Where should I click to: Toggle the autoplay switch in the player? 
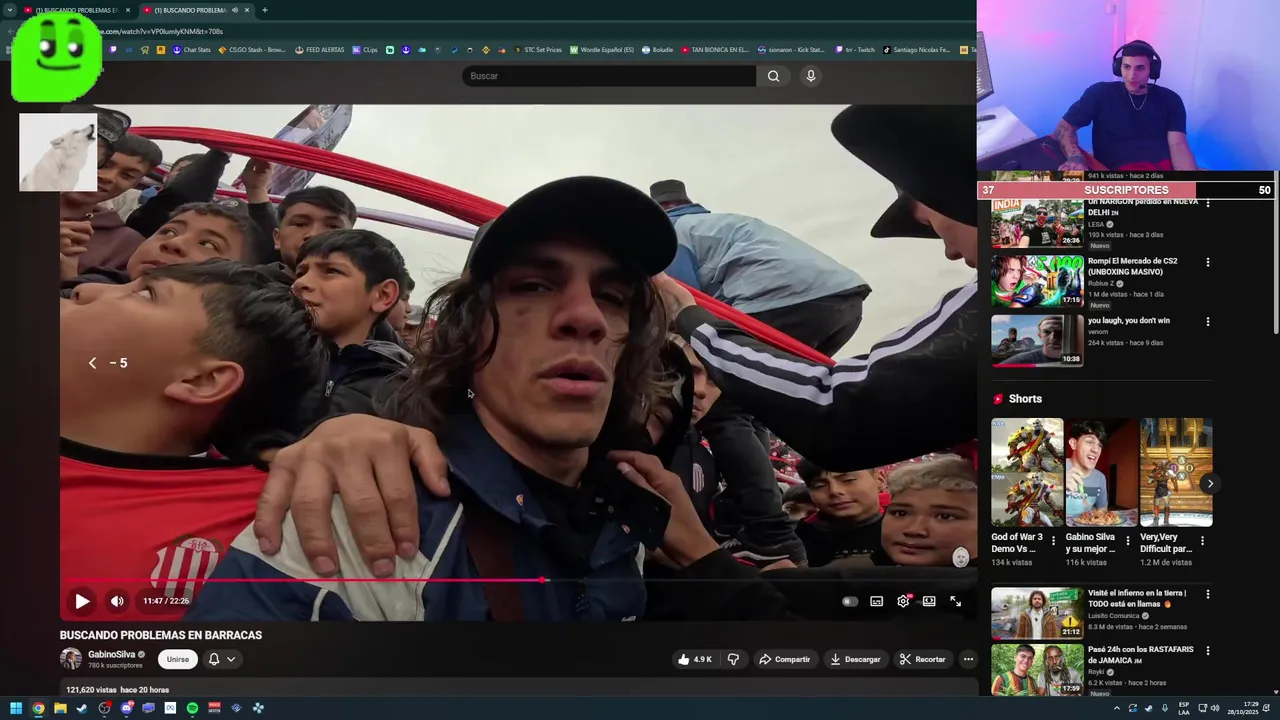click(850, 601)
